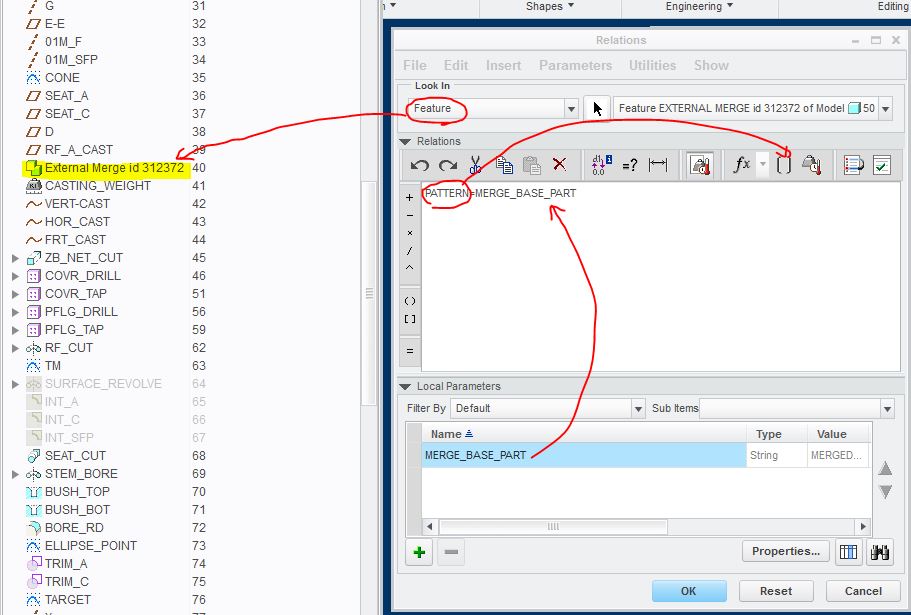Click the OK button

tap(689, 591)
